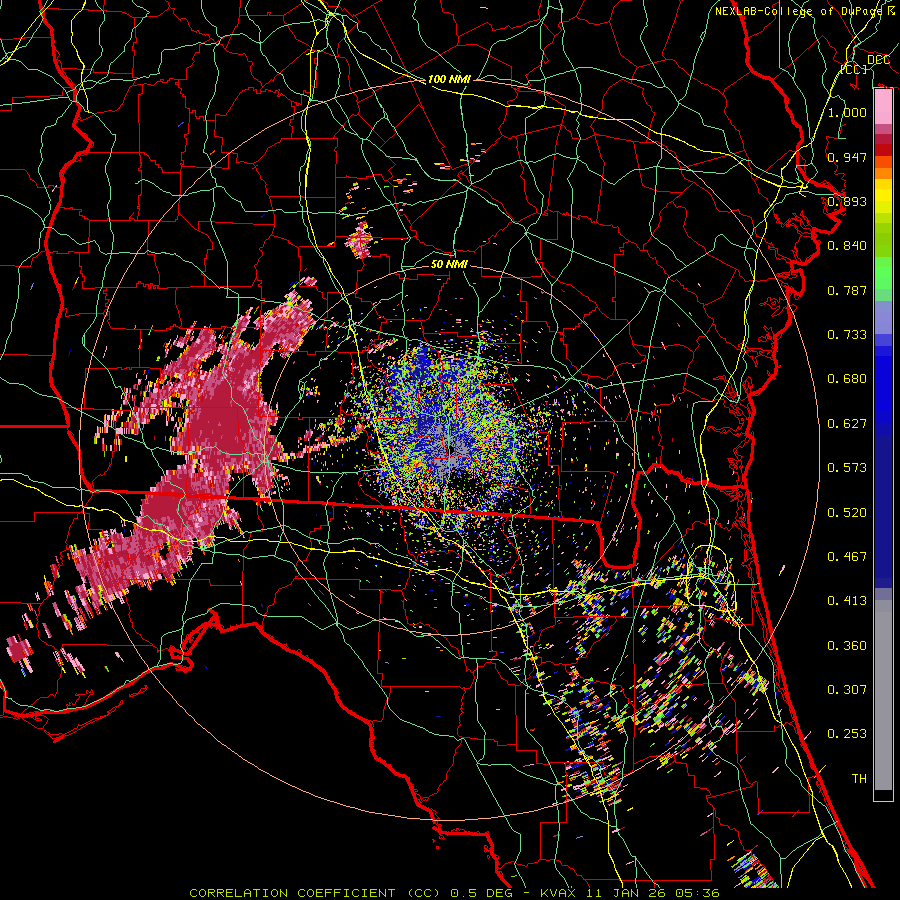This screenshot has width=900, height=900.
Task: Select the 0.840 legend value
Action: [x=847, y=246]
